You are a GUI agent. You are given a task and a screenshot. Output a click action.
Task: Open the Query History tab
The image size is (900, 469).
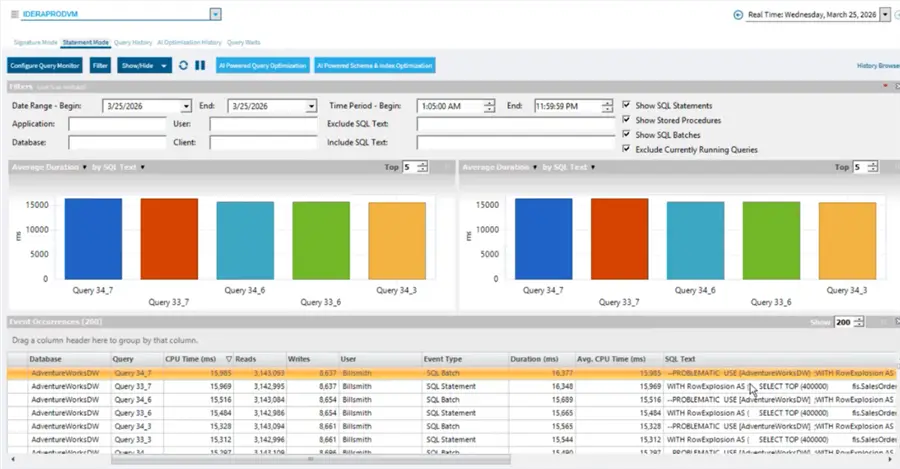click(133, 42)
